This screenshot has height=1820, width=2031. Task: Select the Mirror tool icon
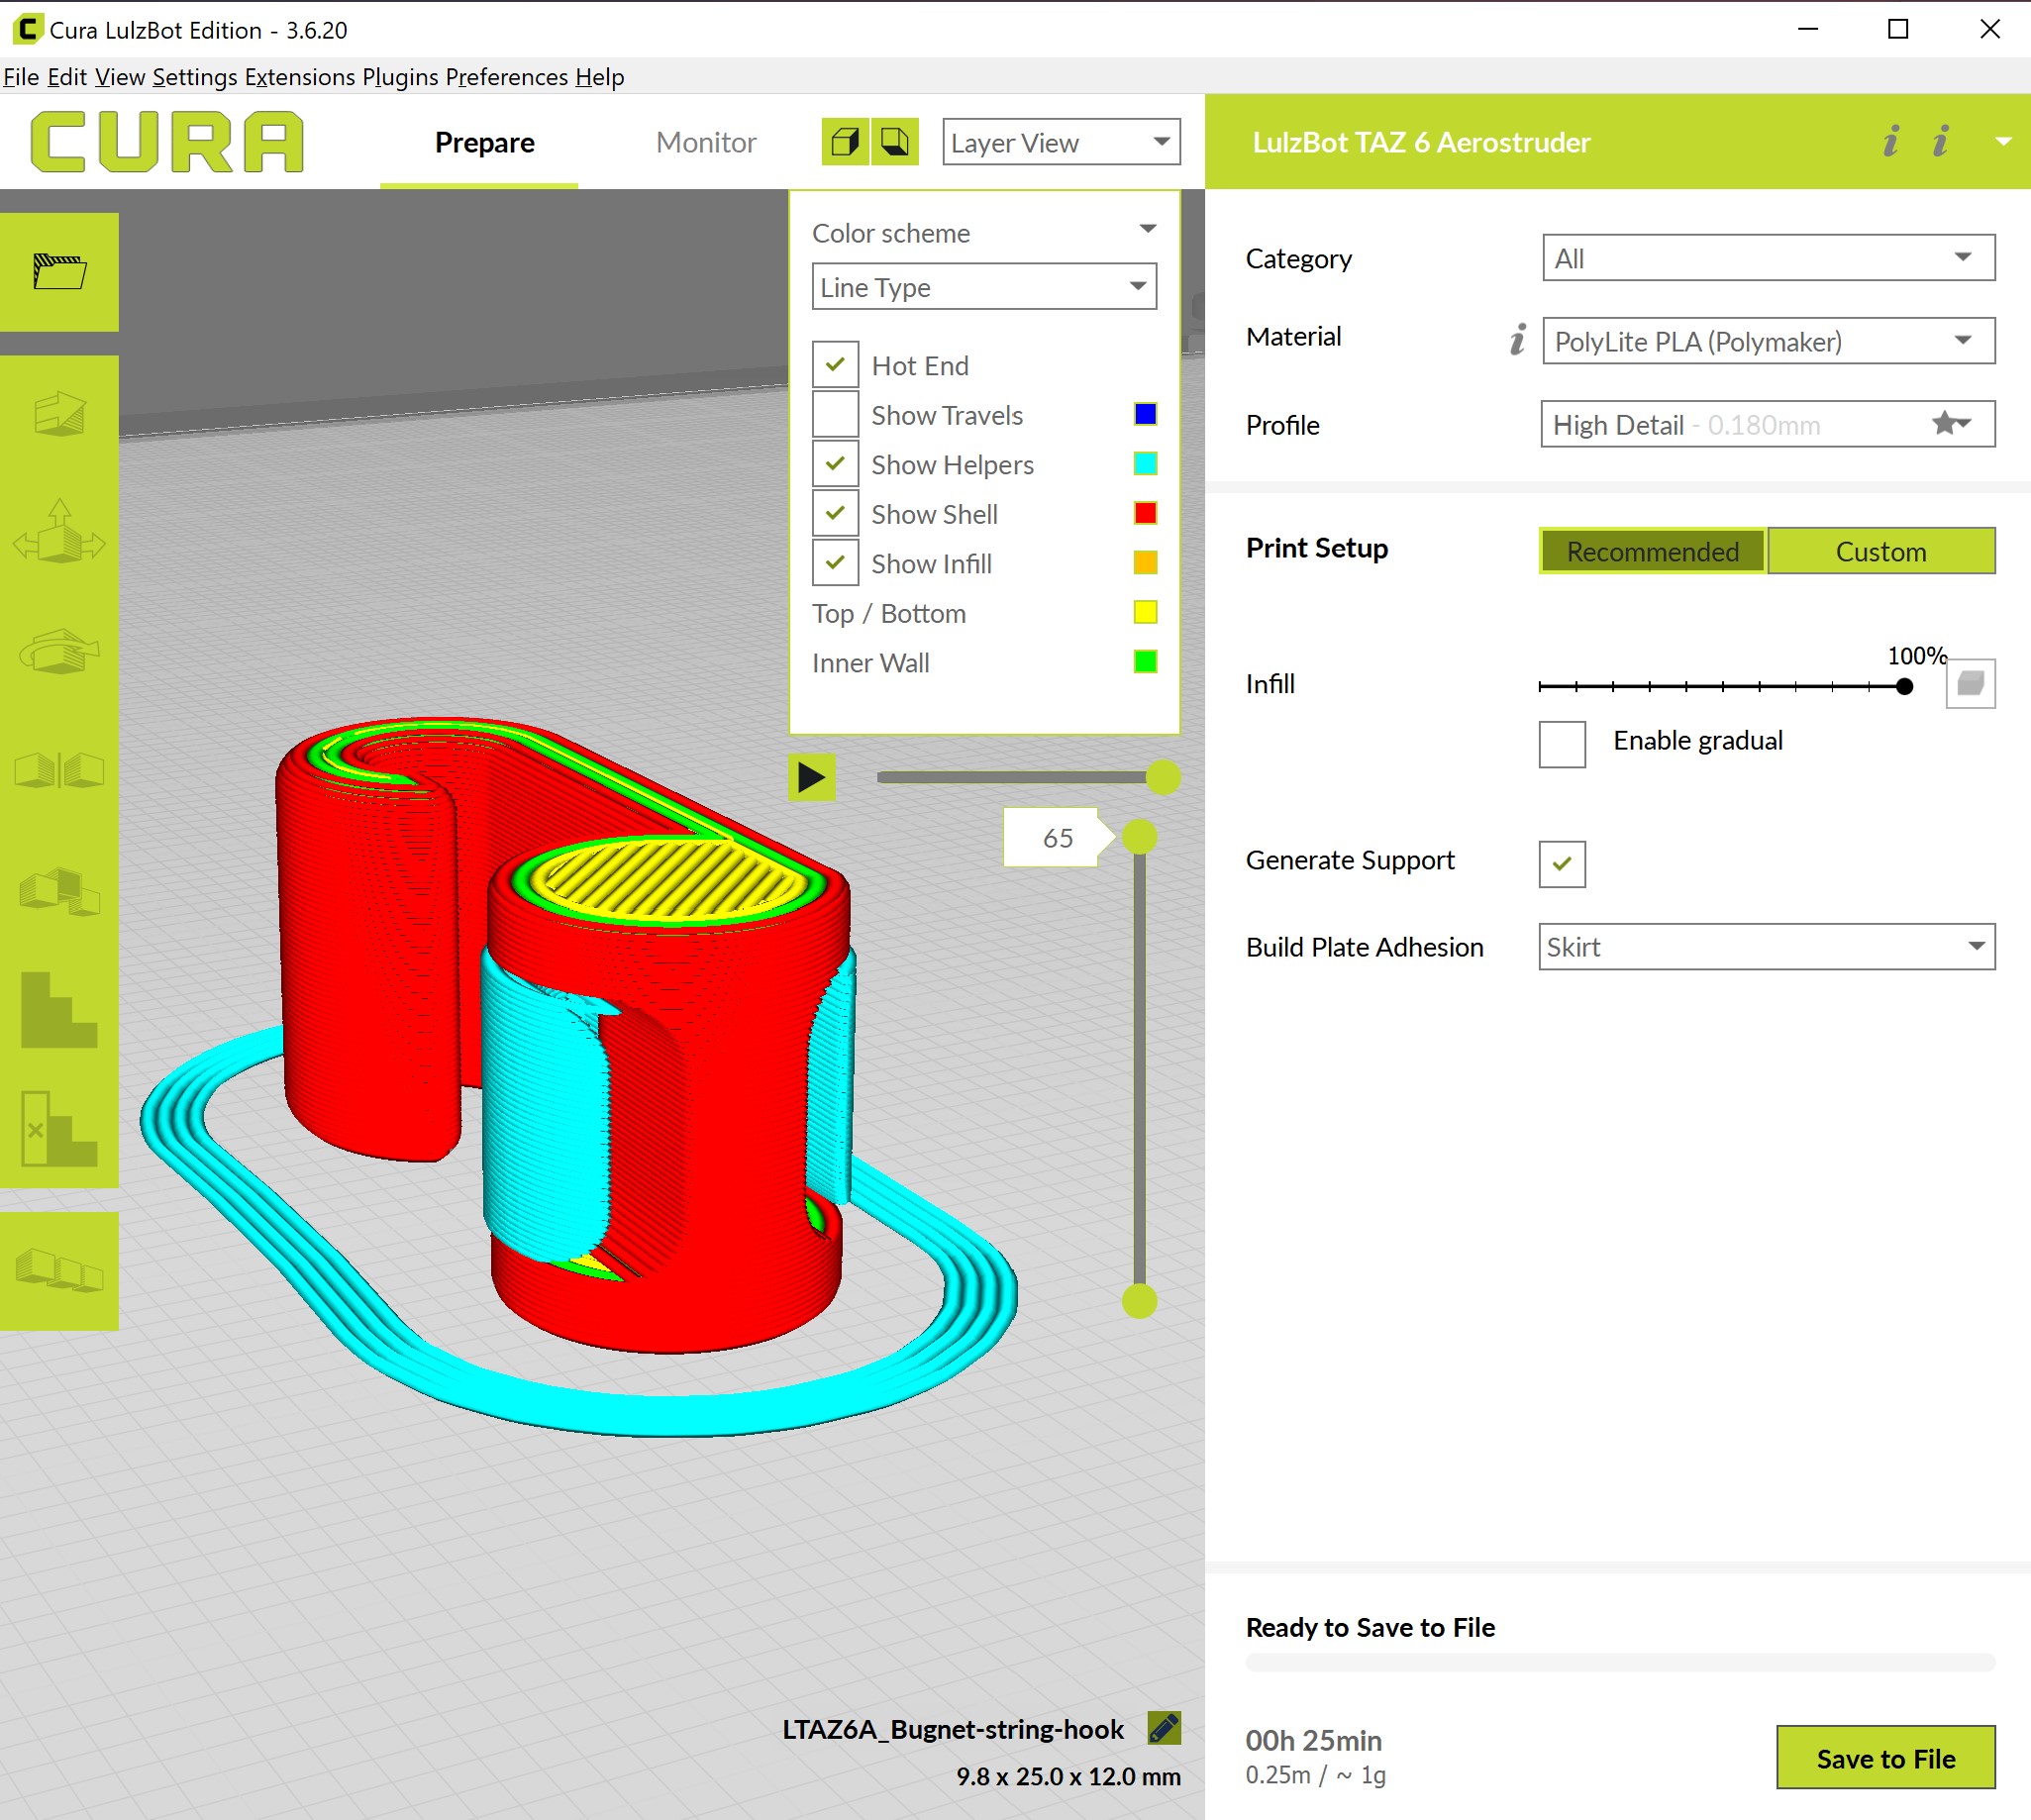click(59, 771)
